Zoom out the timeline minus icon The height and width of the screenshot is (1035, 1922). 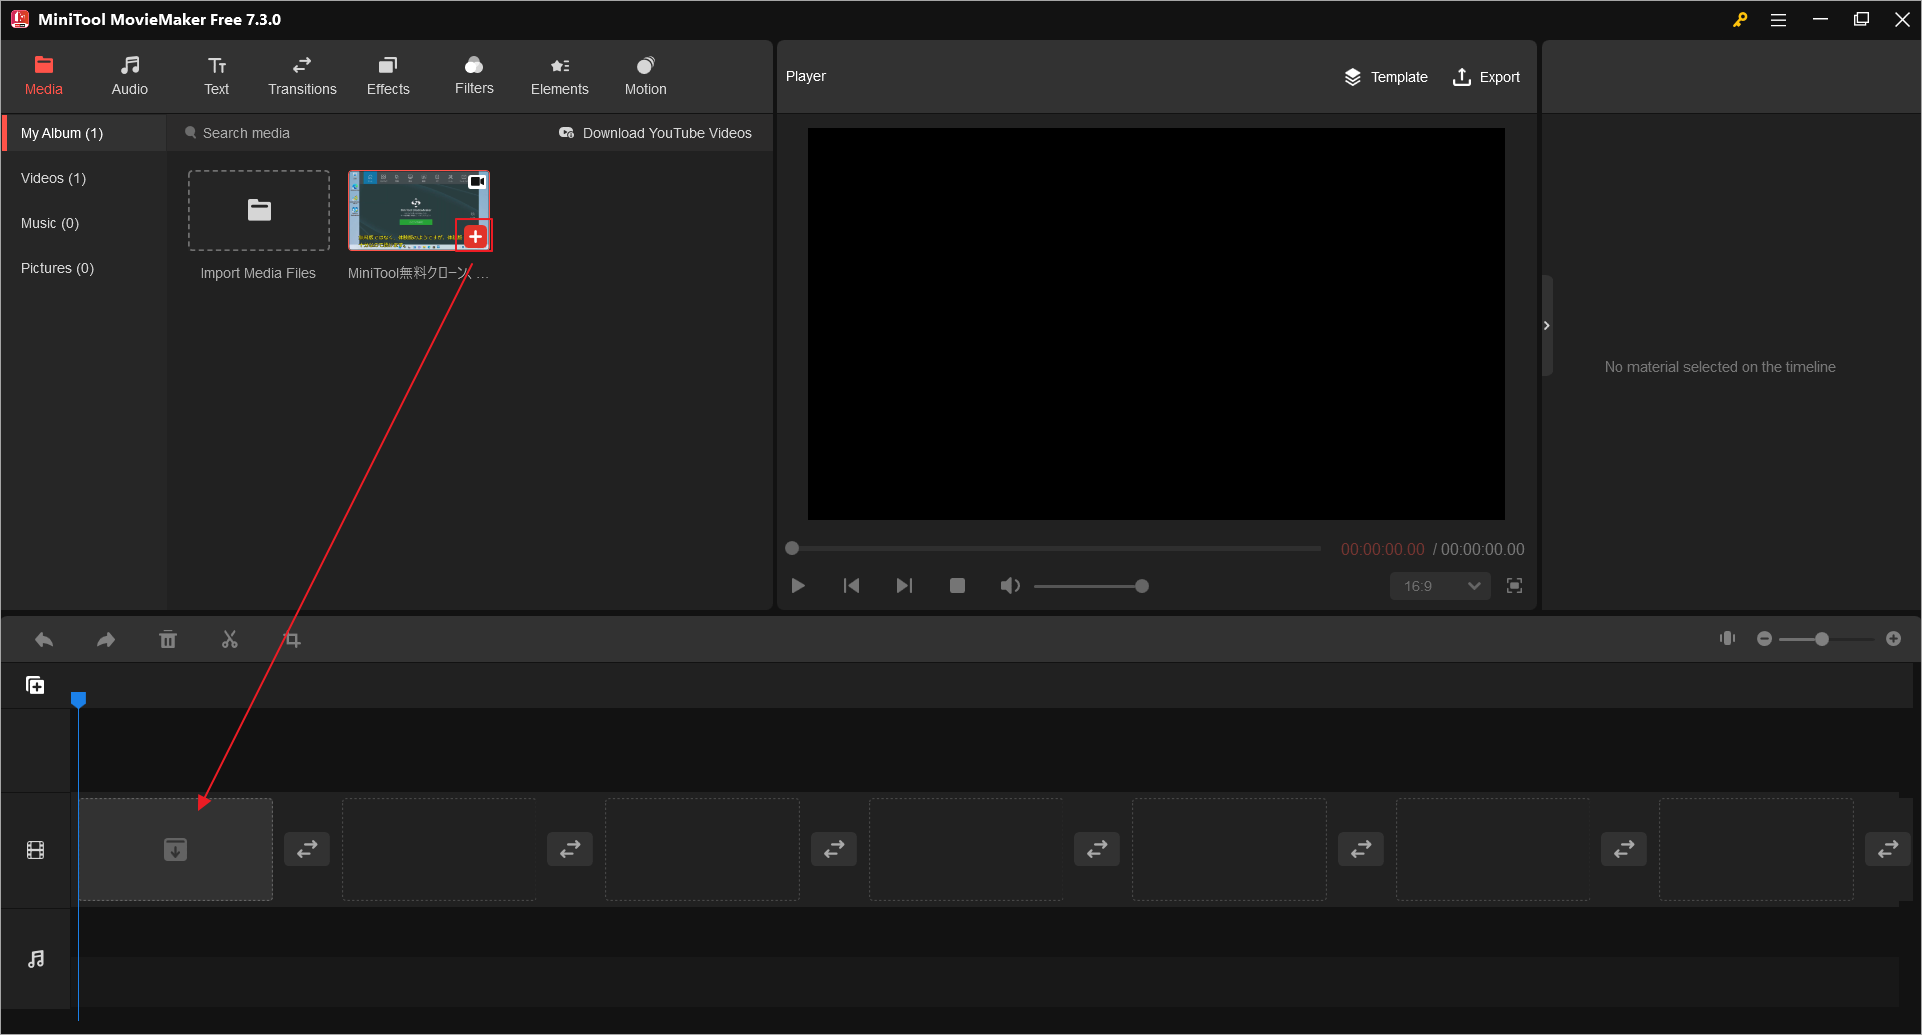coord(1764,638)
